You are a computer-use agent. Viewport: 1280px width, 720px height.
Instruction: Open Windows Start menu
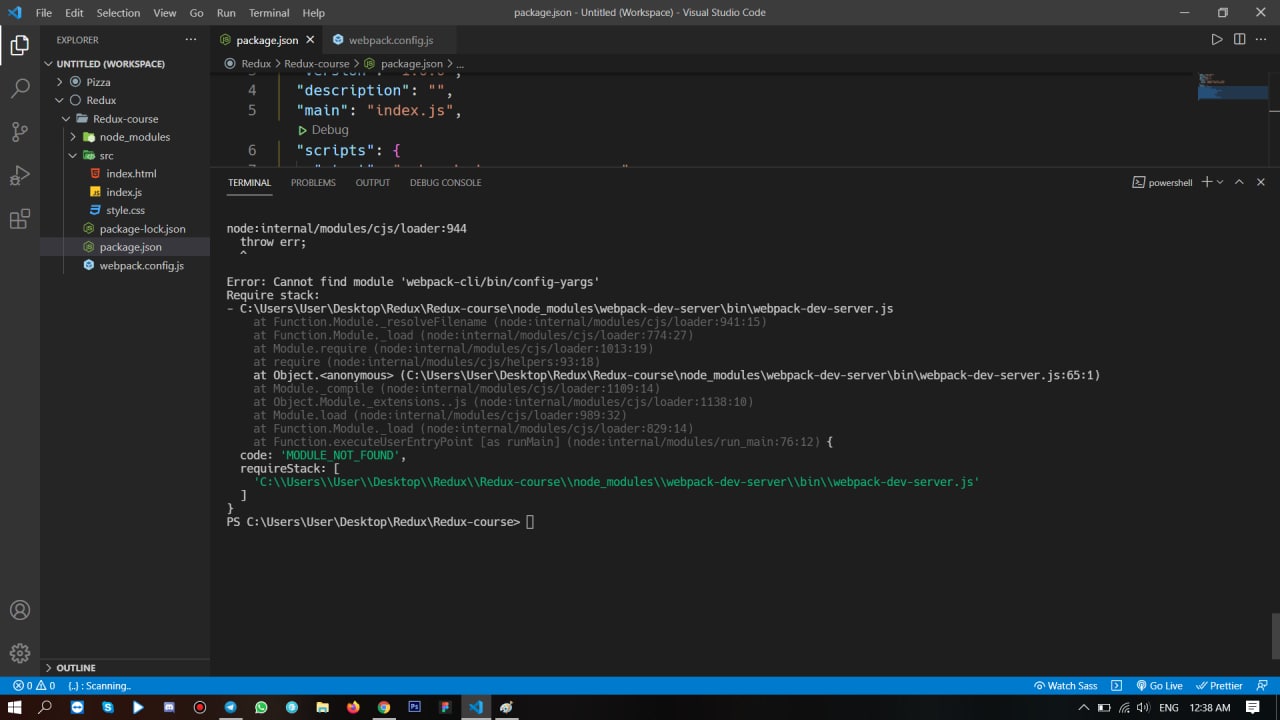(15, 707)
